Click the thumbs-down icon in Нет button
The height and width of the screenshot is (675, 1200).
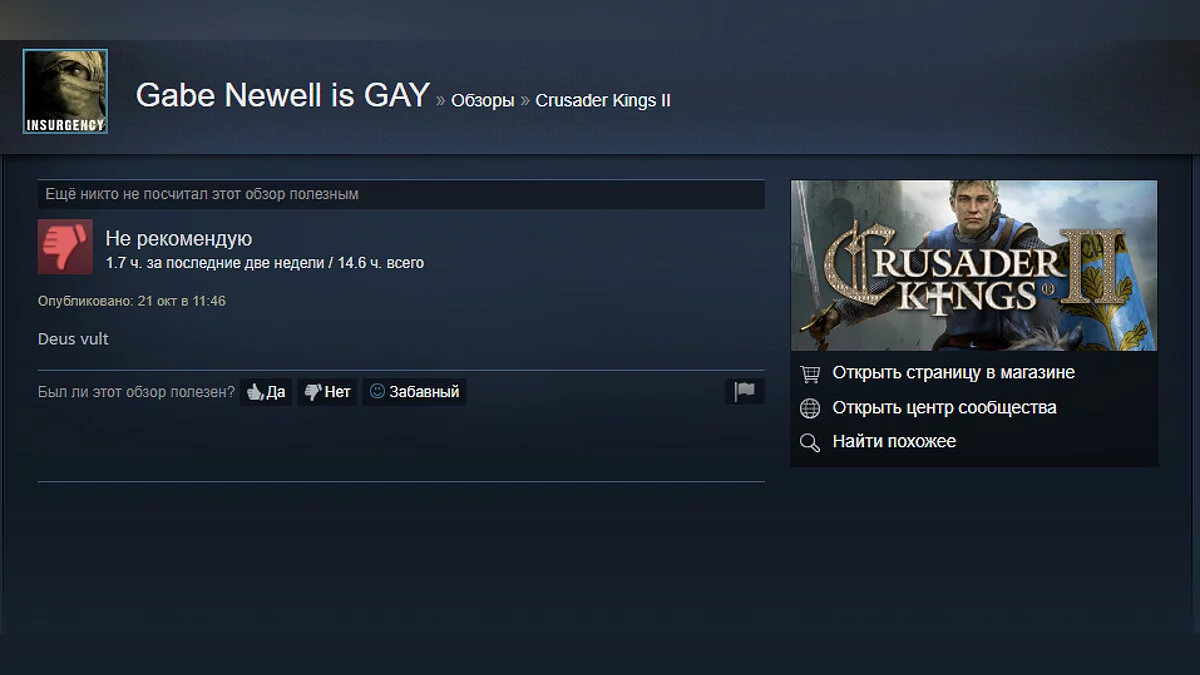[313, 392]
